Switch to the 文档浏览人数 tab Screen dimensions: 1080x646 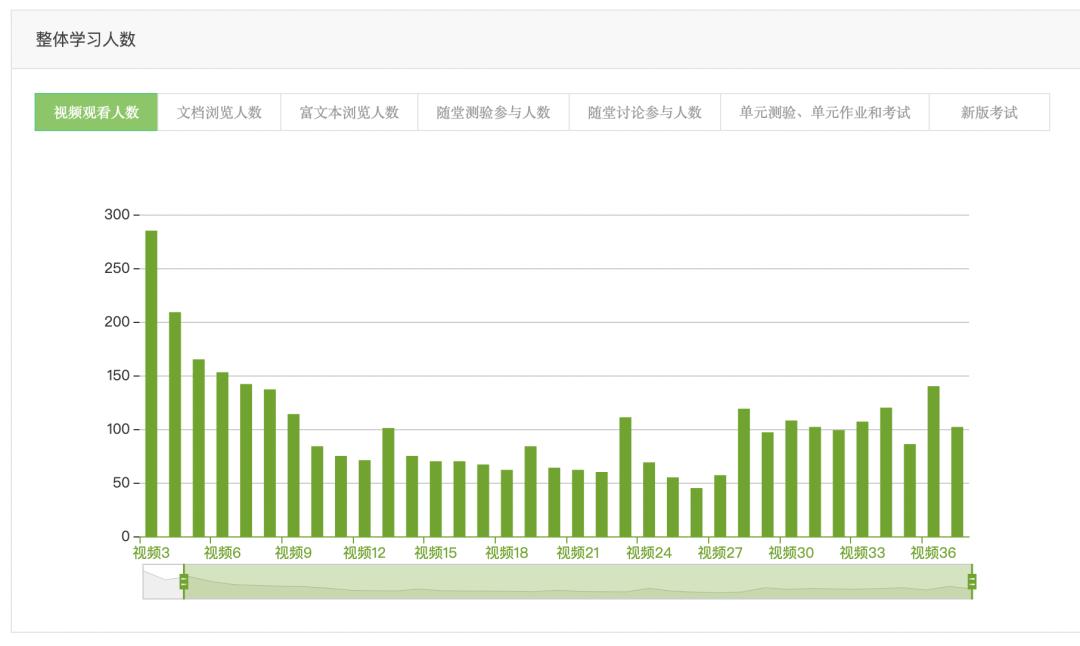point(219,112)
